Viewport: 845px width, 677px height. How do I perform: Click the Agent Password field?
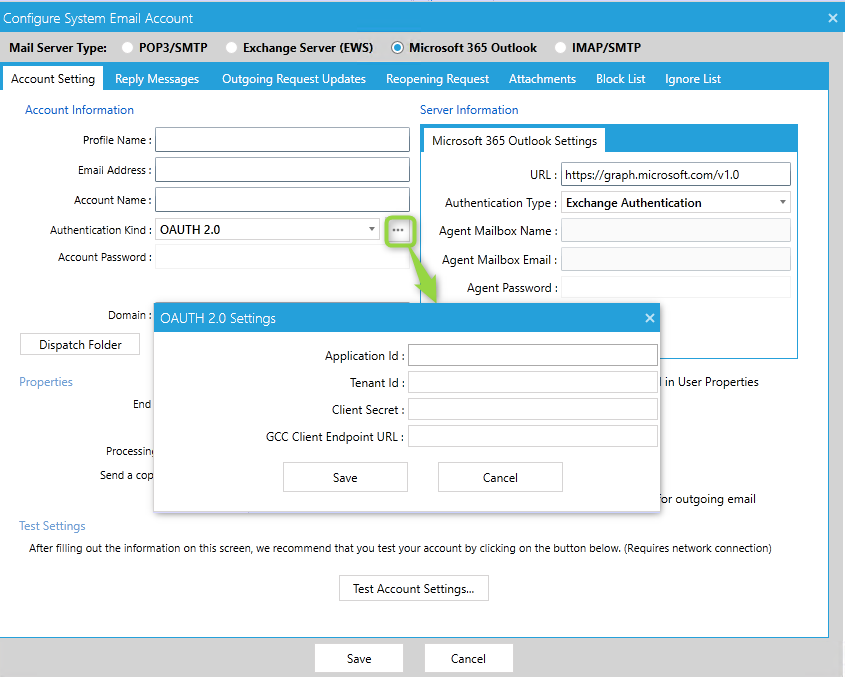point(676,287)
